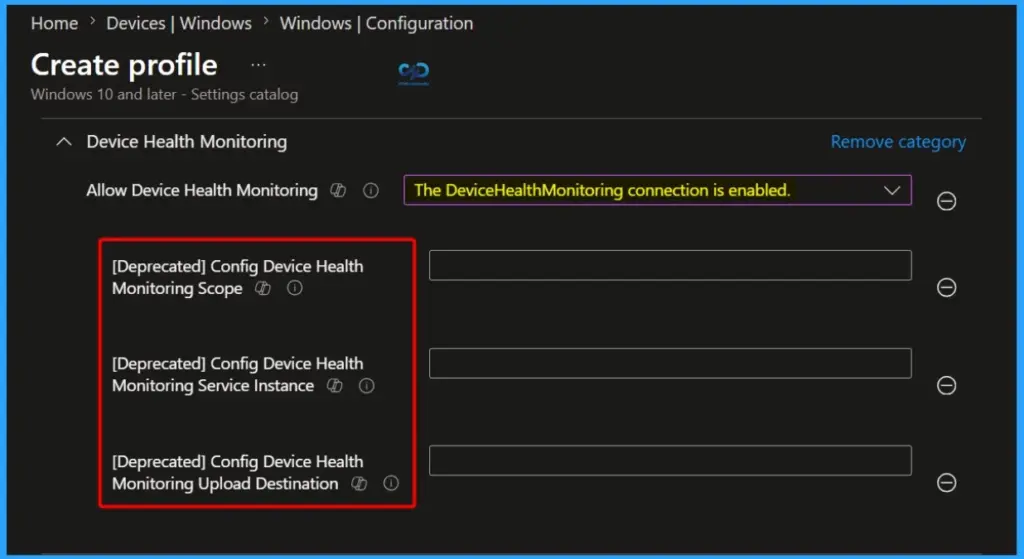
Task: Open Copilot icon beside Monitoring Scope setting
Action: point(263,288)
